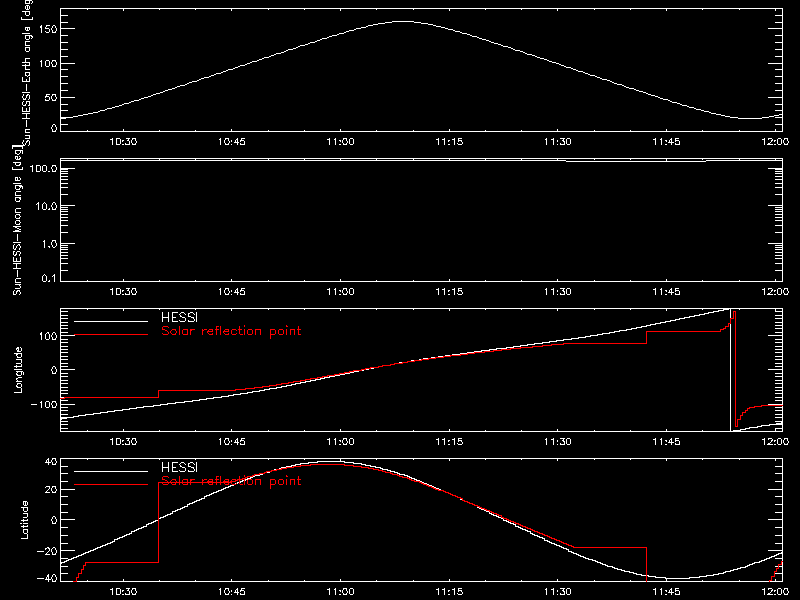This screenshot has height=600, width=800.
Task: Click '150' tick on Earth angle axis
Action: tap(48, 30)
